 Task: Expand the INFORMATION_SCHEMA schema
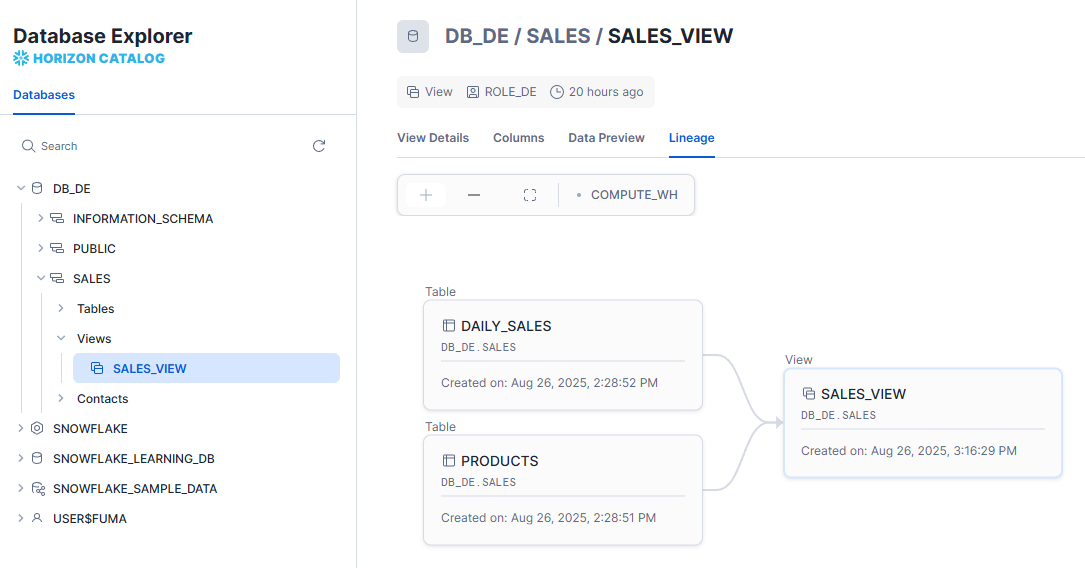pyautogui.click(x=41, y=218)
